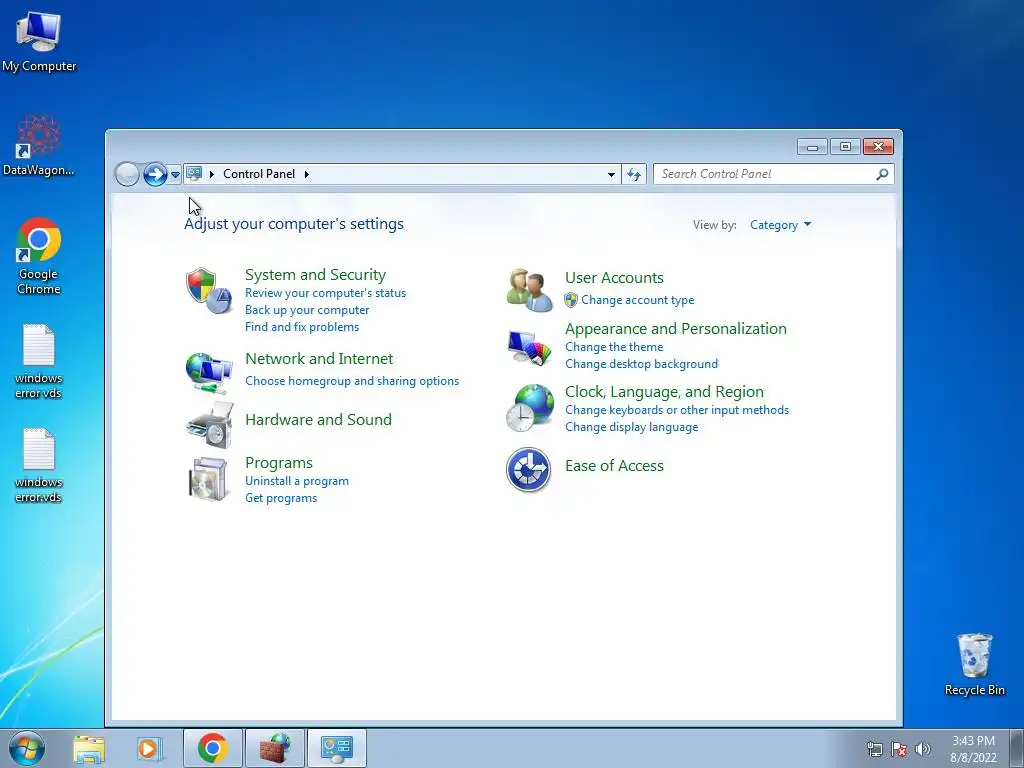Click Find and fix problems
Image resolution: width=1024 pixels, height=768 pixels.
pos(302,327)
